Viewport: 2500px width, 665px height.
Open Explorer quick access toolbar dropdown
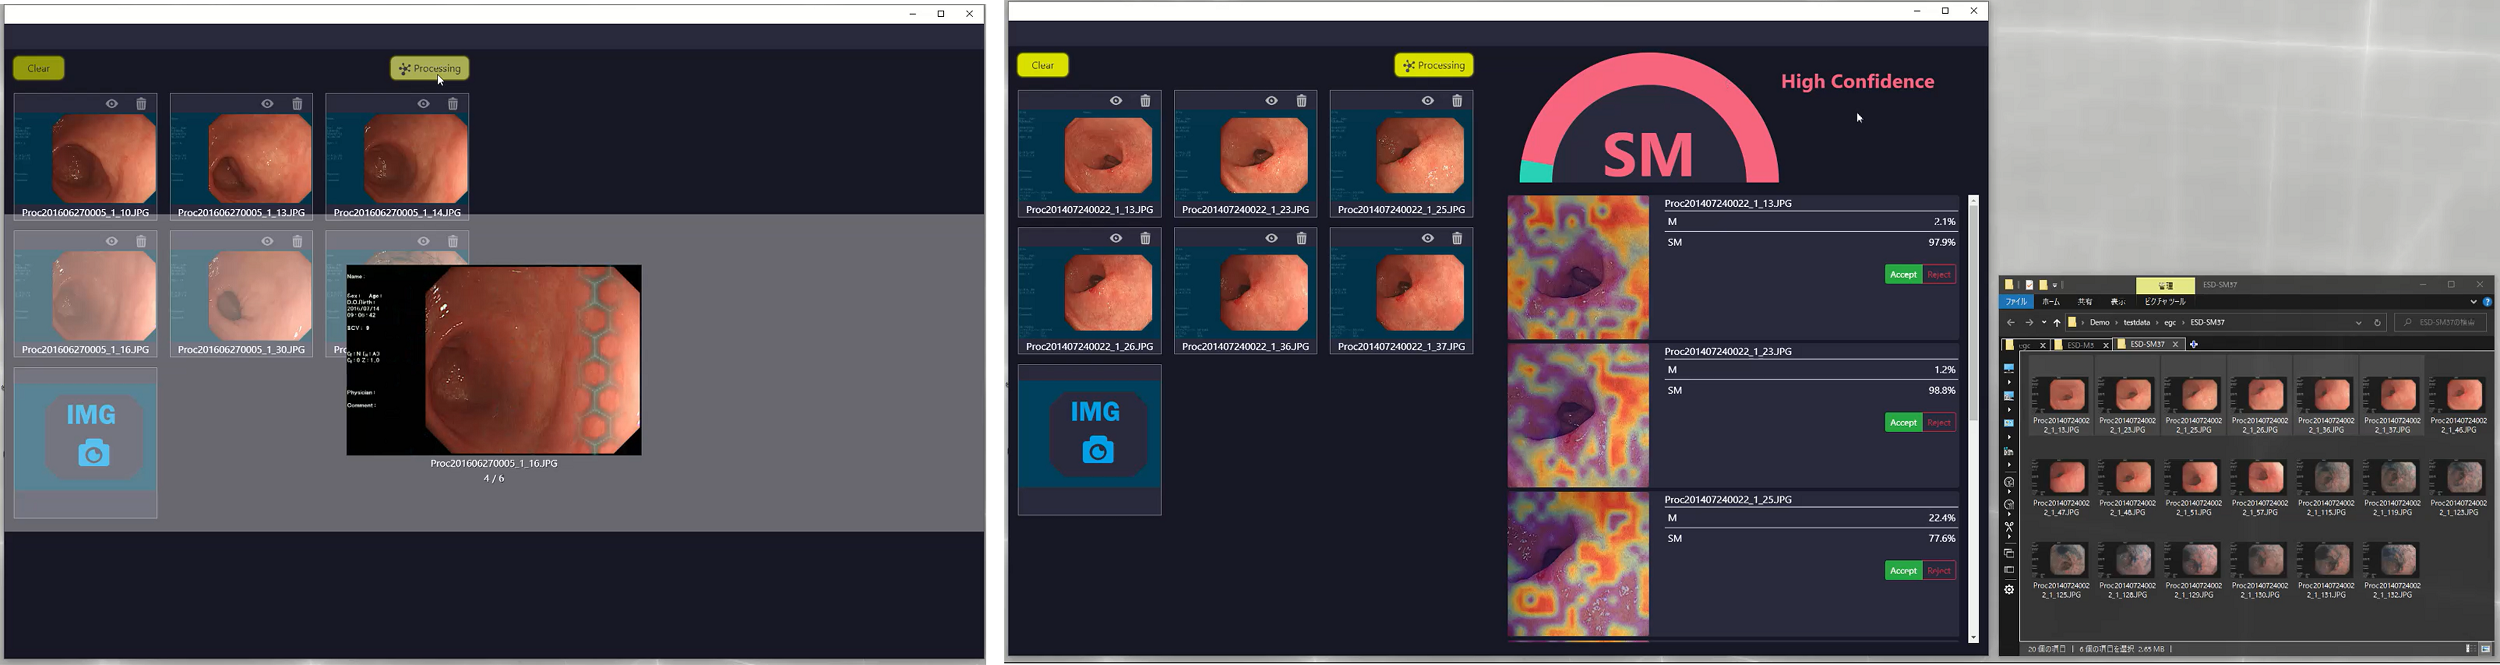[2054, 285]
